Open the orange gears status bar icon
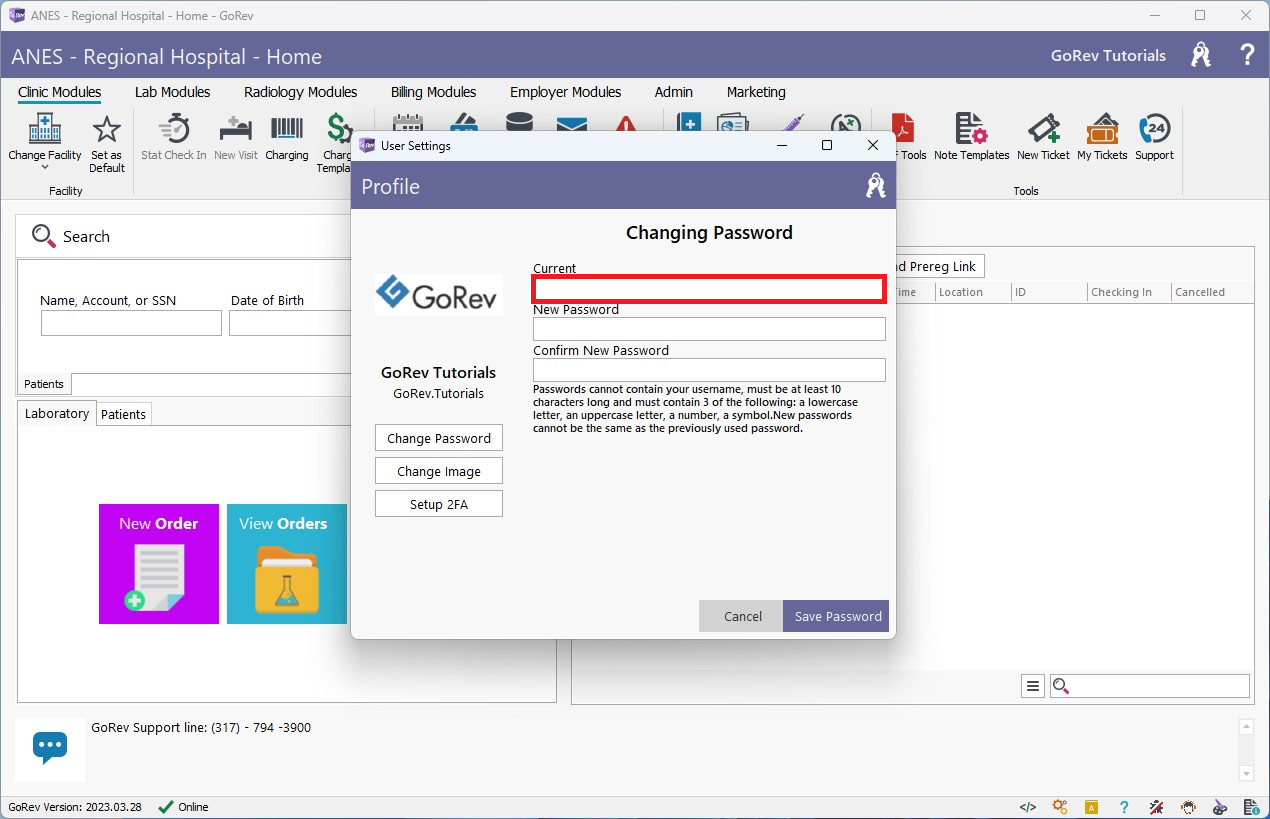 [x=1060, y=807]
